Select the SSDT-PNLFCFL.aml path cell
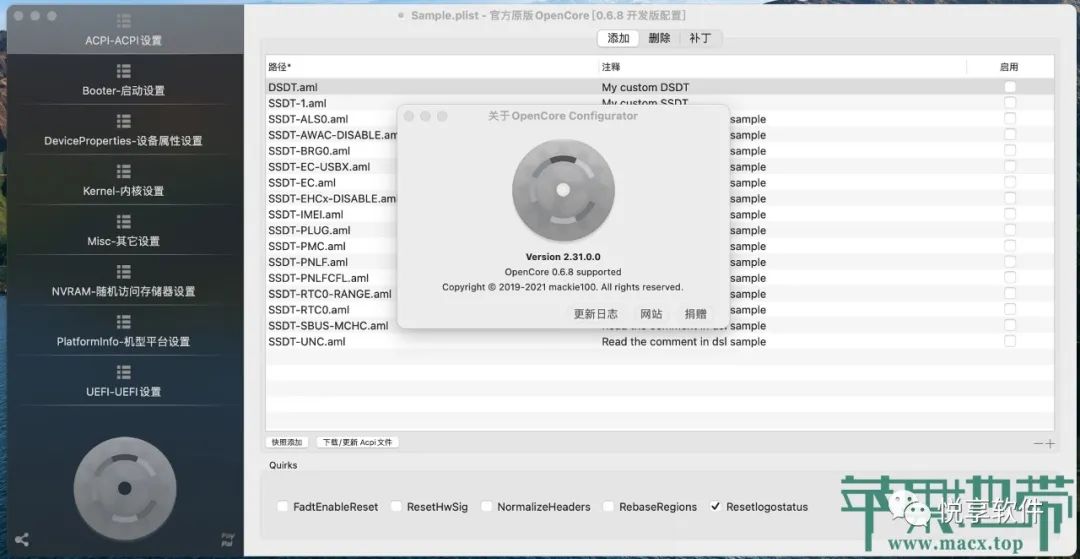 click(318, 278)
